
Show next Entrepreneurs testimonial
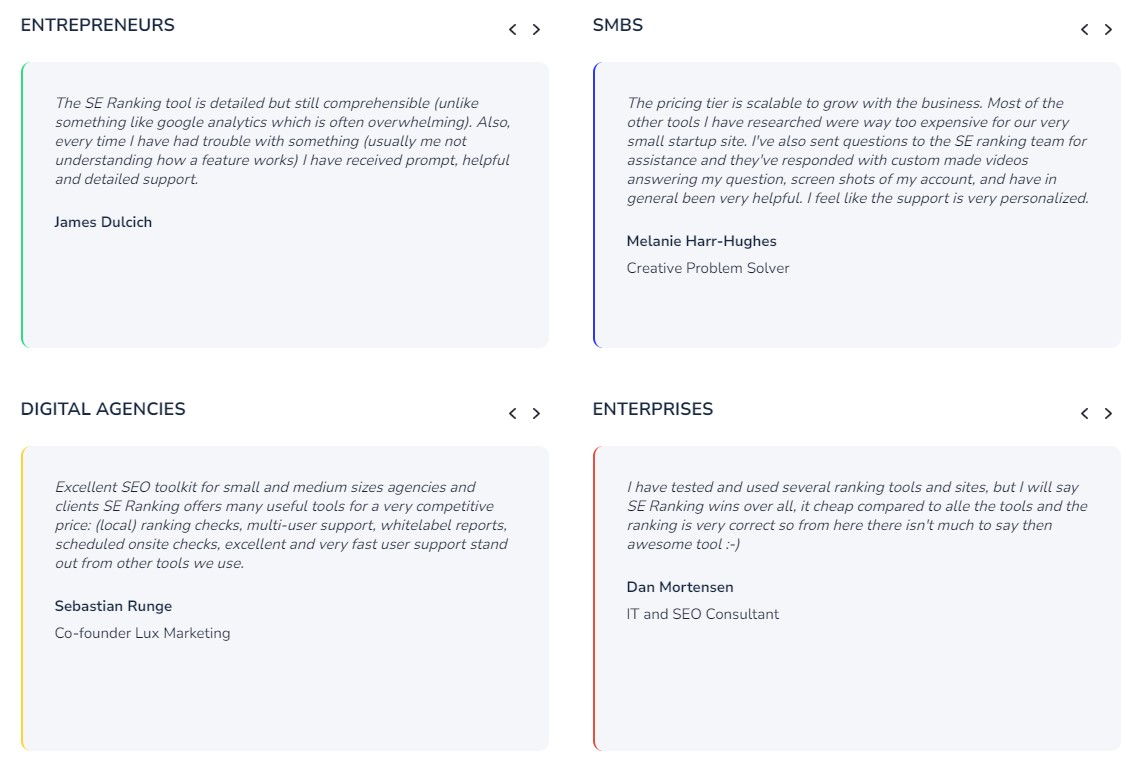point(536,29)
